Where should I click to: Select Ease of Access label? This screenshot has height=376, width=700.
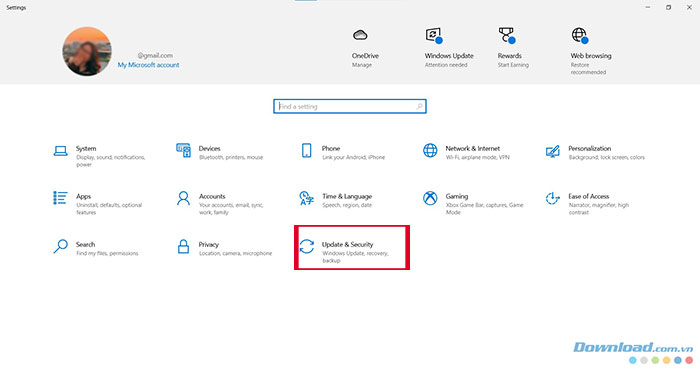tap(588, 196)
